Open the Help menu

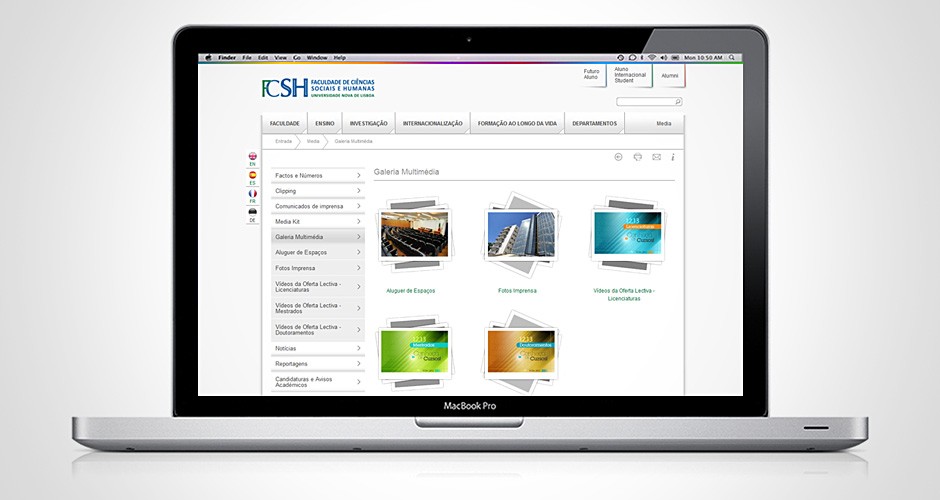(340, 58)
